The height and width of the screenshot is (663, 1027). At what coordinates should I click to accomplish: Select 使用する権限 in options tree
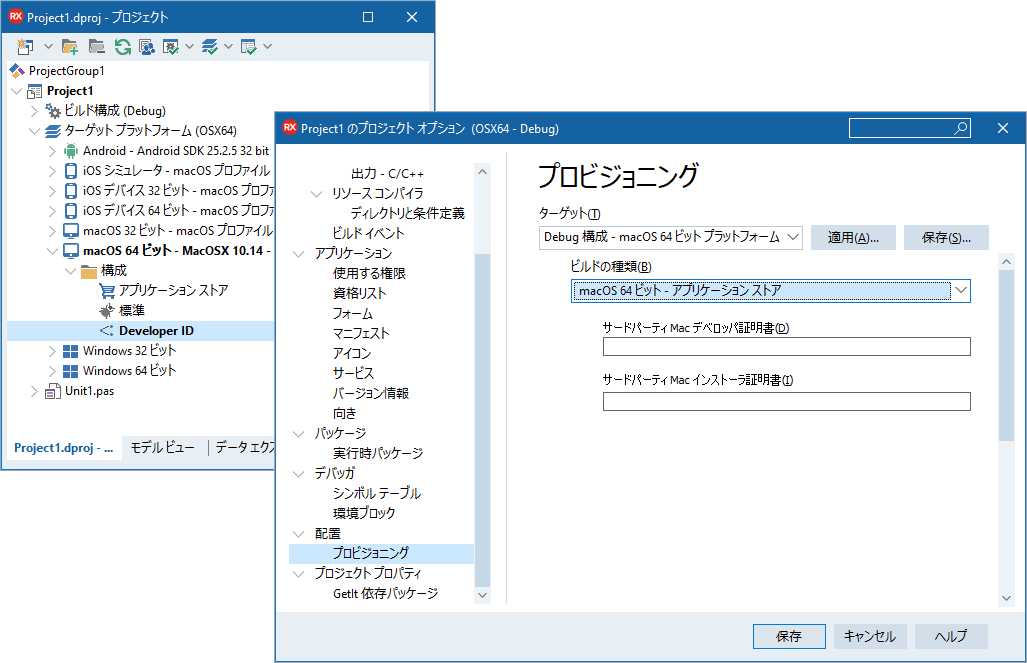coord(369,273)
